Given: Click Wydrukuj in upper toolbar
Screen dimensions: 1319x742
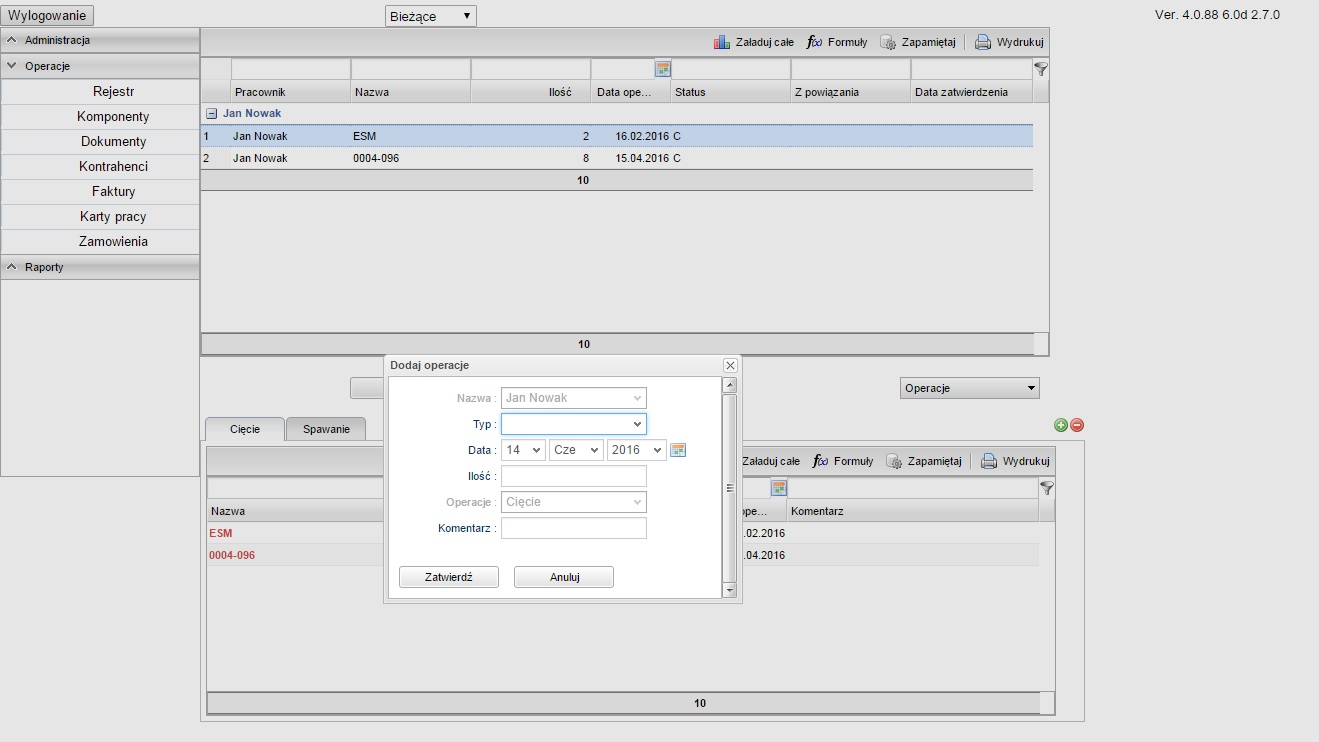Looking at the screenshot, I should (1009, 42).
